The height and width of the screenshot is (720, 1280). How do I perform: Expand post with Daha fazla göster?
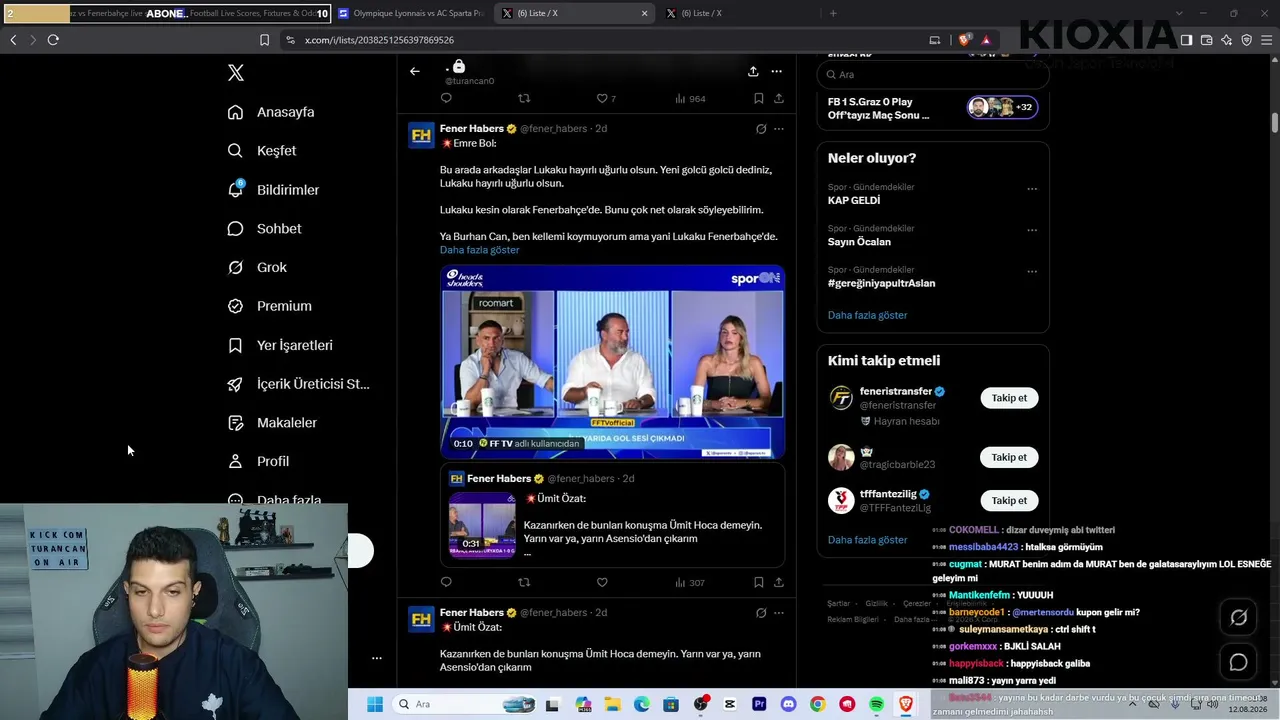480,250
